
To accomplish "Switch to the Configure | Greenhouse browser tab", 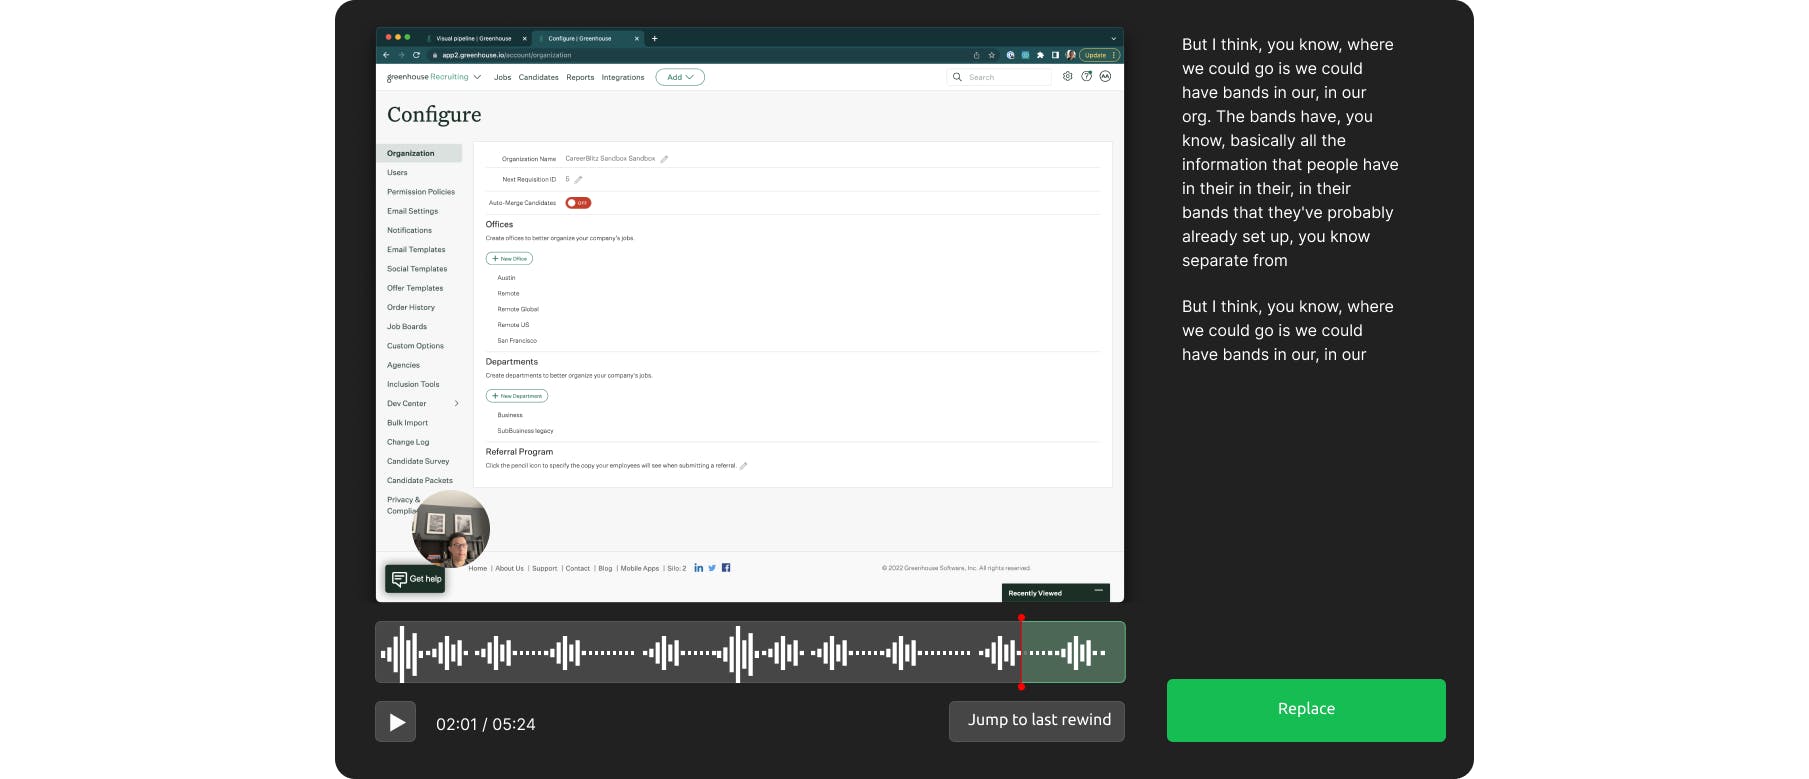I will click(x=587, y=39).
